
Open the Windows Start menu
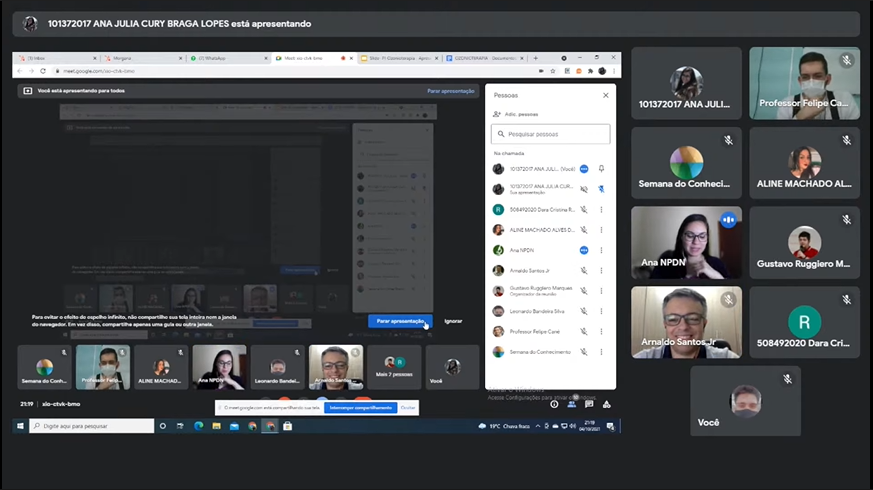20,426
